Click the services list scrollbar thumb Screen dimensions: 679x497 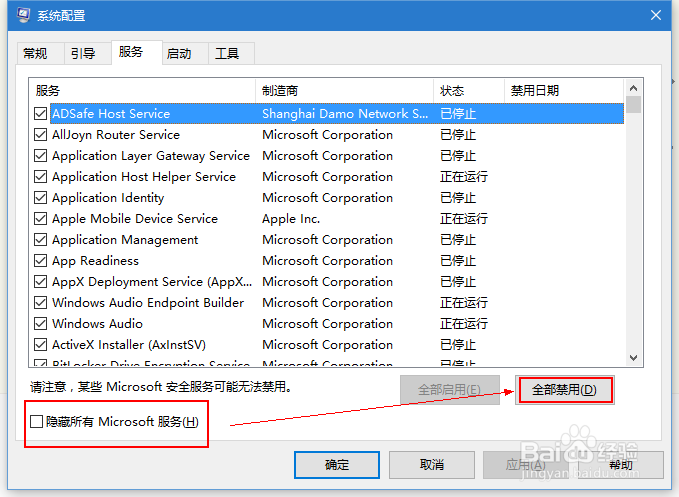click(634, 105)
